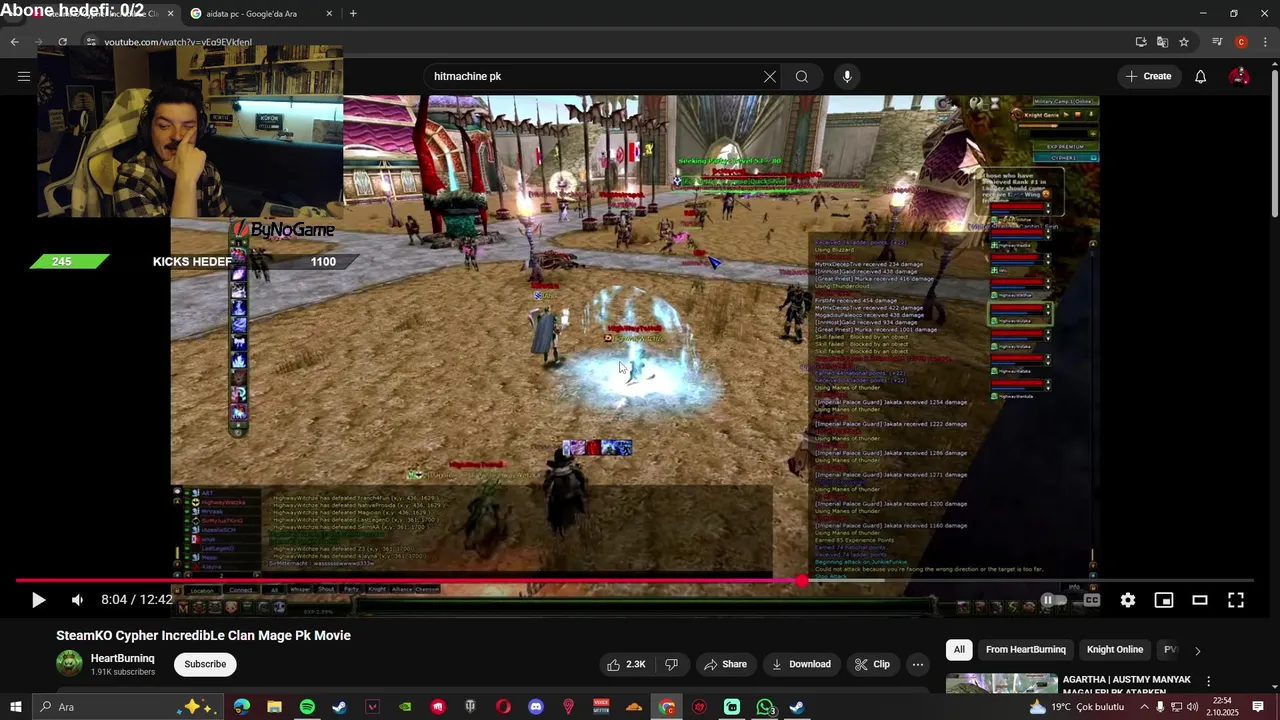The width and height of the screenshot is (1280, 720).
Task: Open the YouTube hamburger guide menu
Action: (x=24, y=76)
